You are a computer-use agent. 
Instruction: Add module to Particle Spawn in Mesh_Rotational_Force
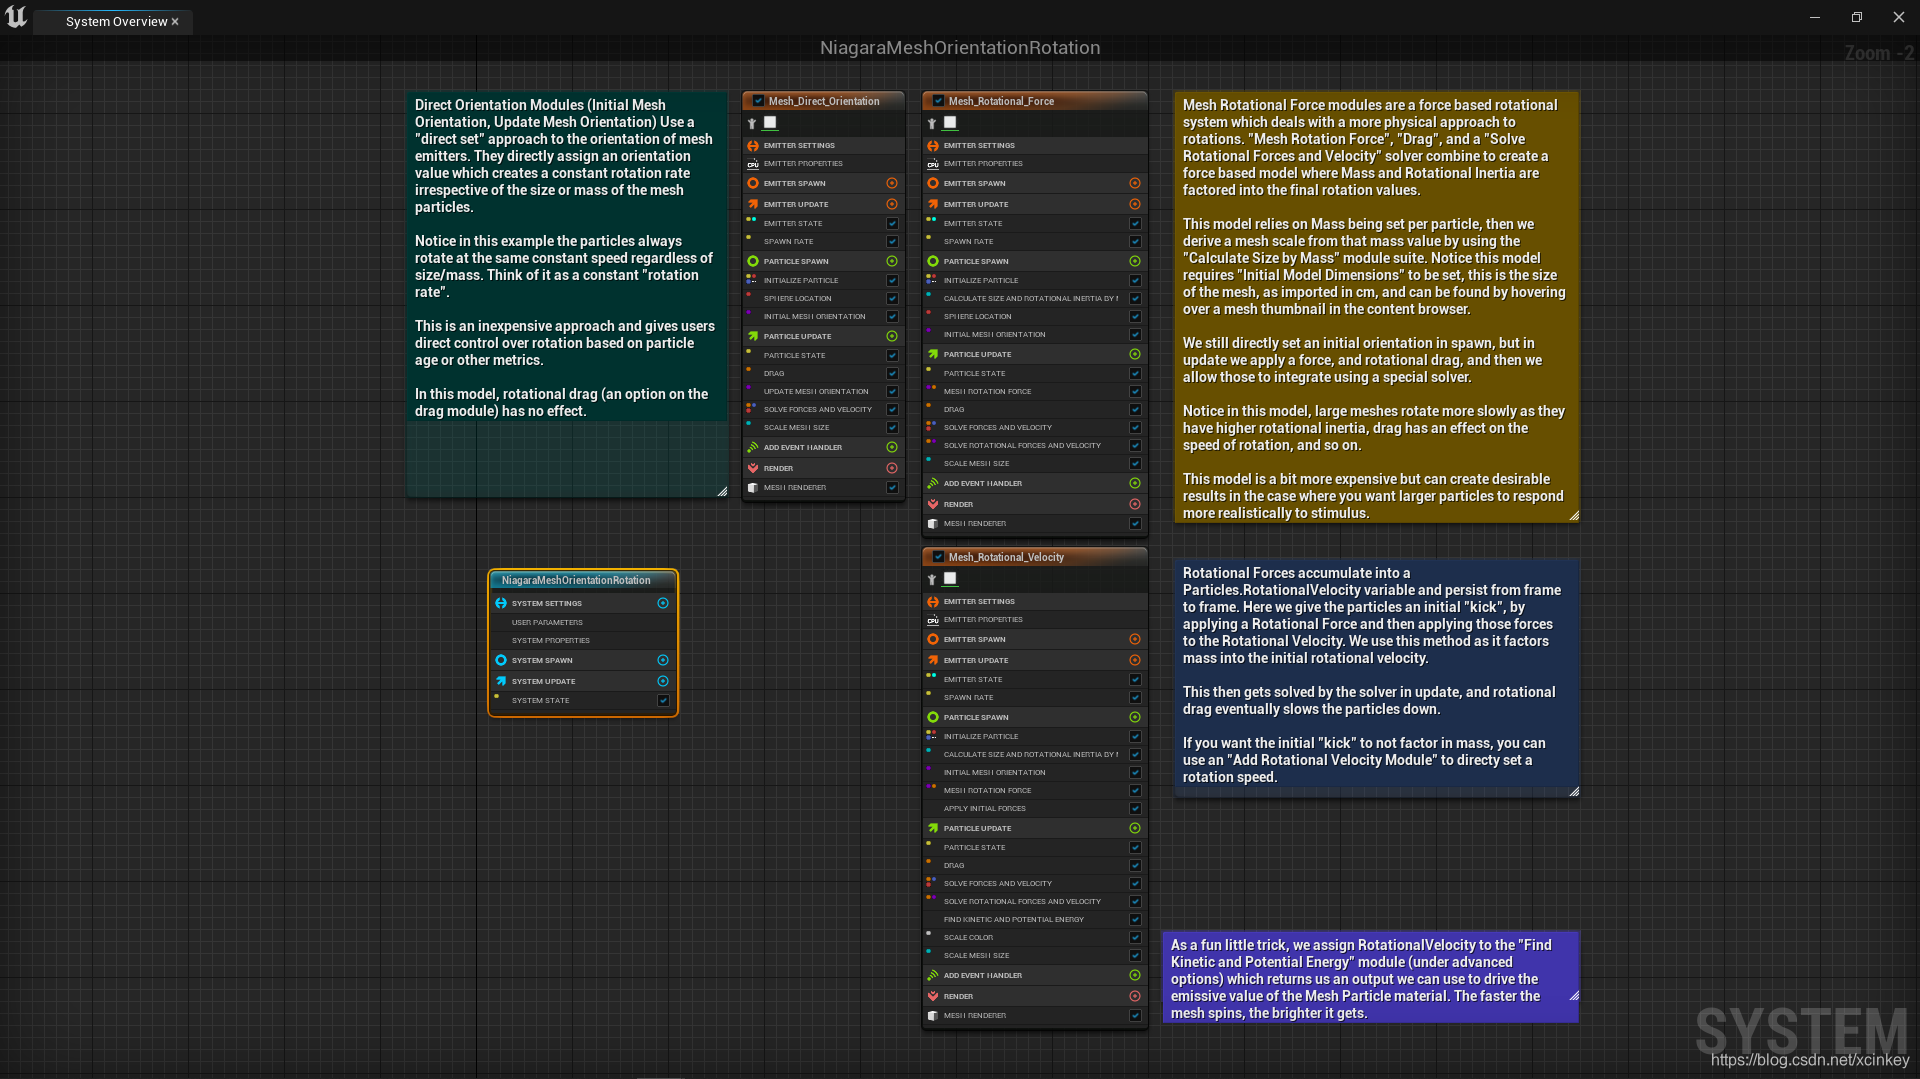[1135, 261]
